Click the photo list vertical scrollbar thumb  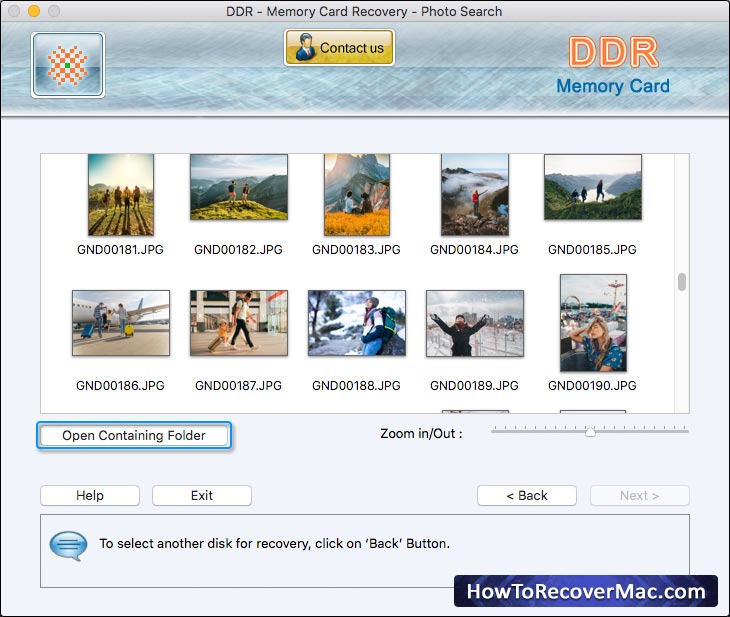[682, 282]
